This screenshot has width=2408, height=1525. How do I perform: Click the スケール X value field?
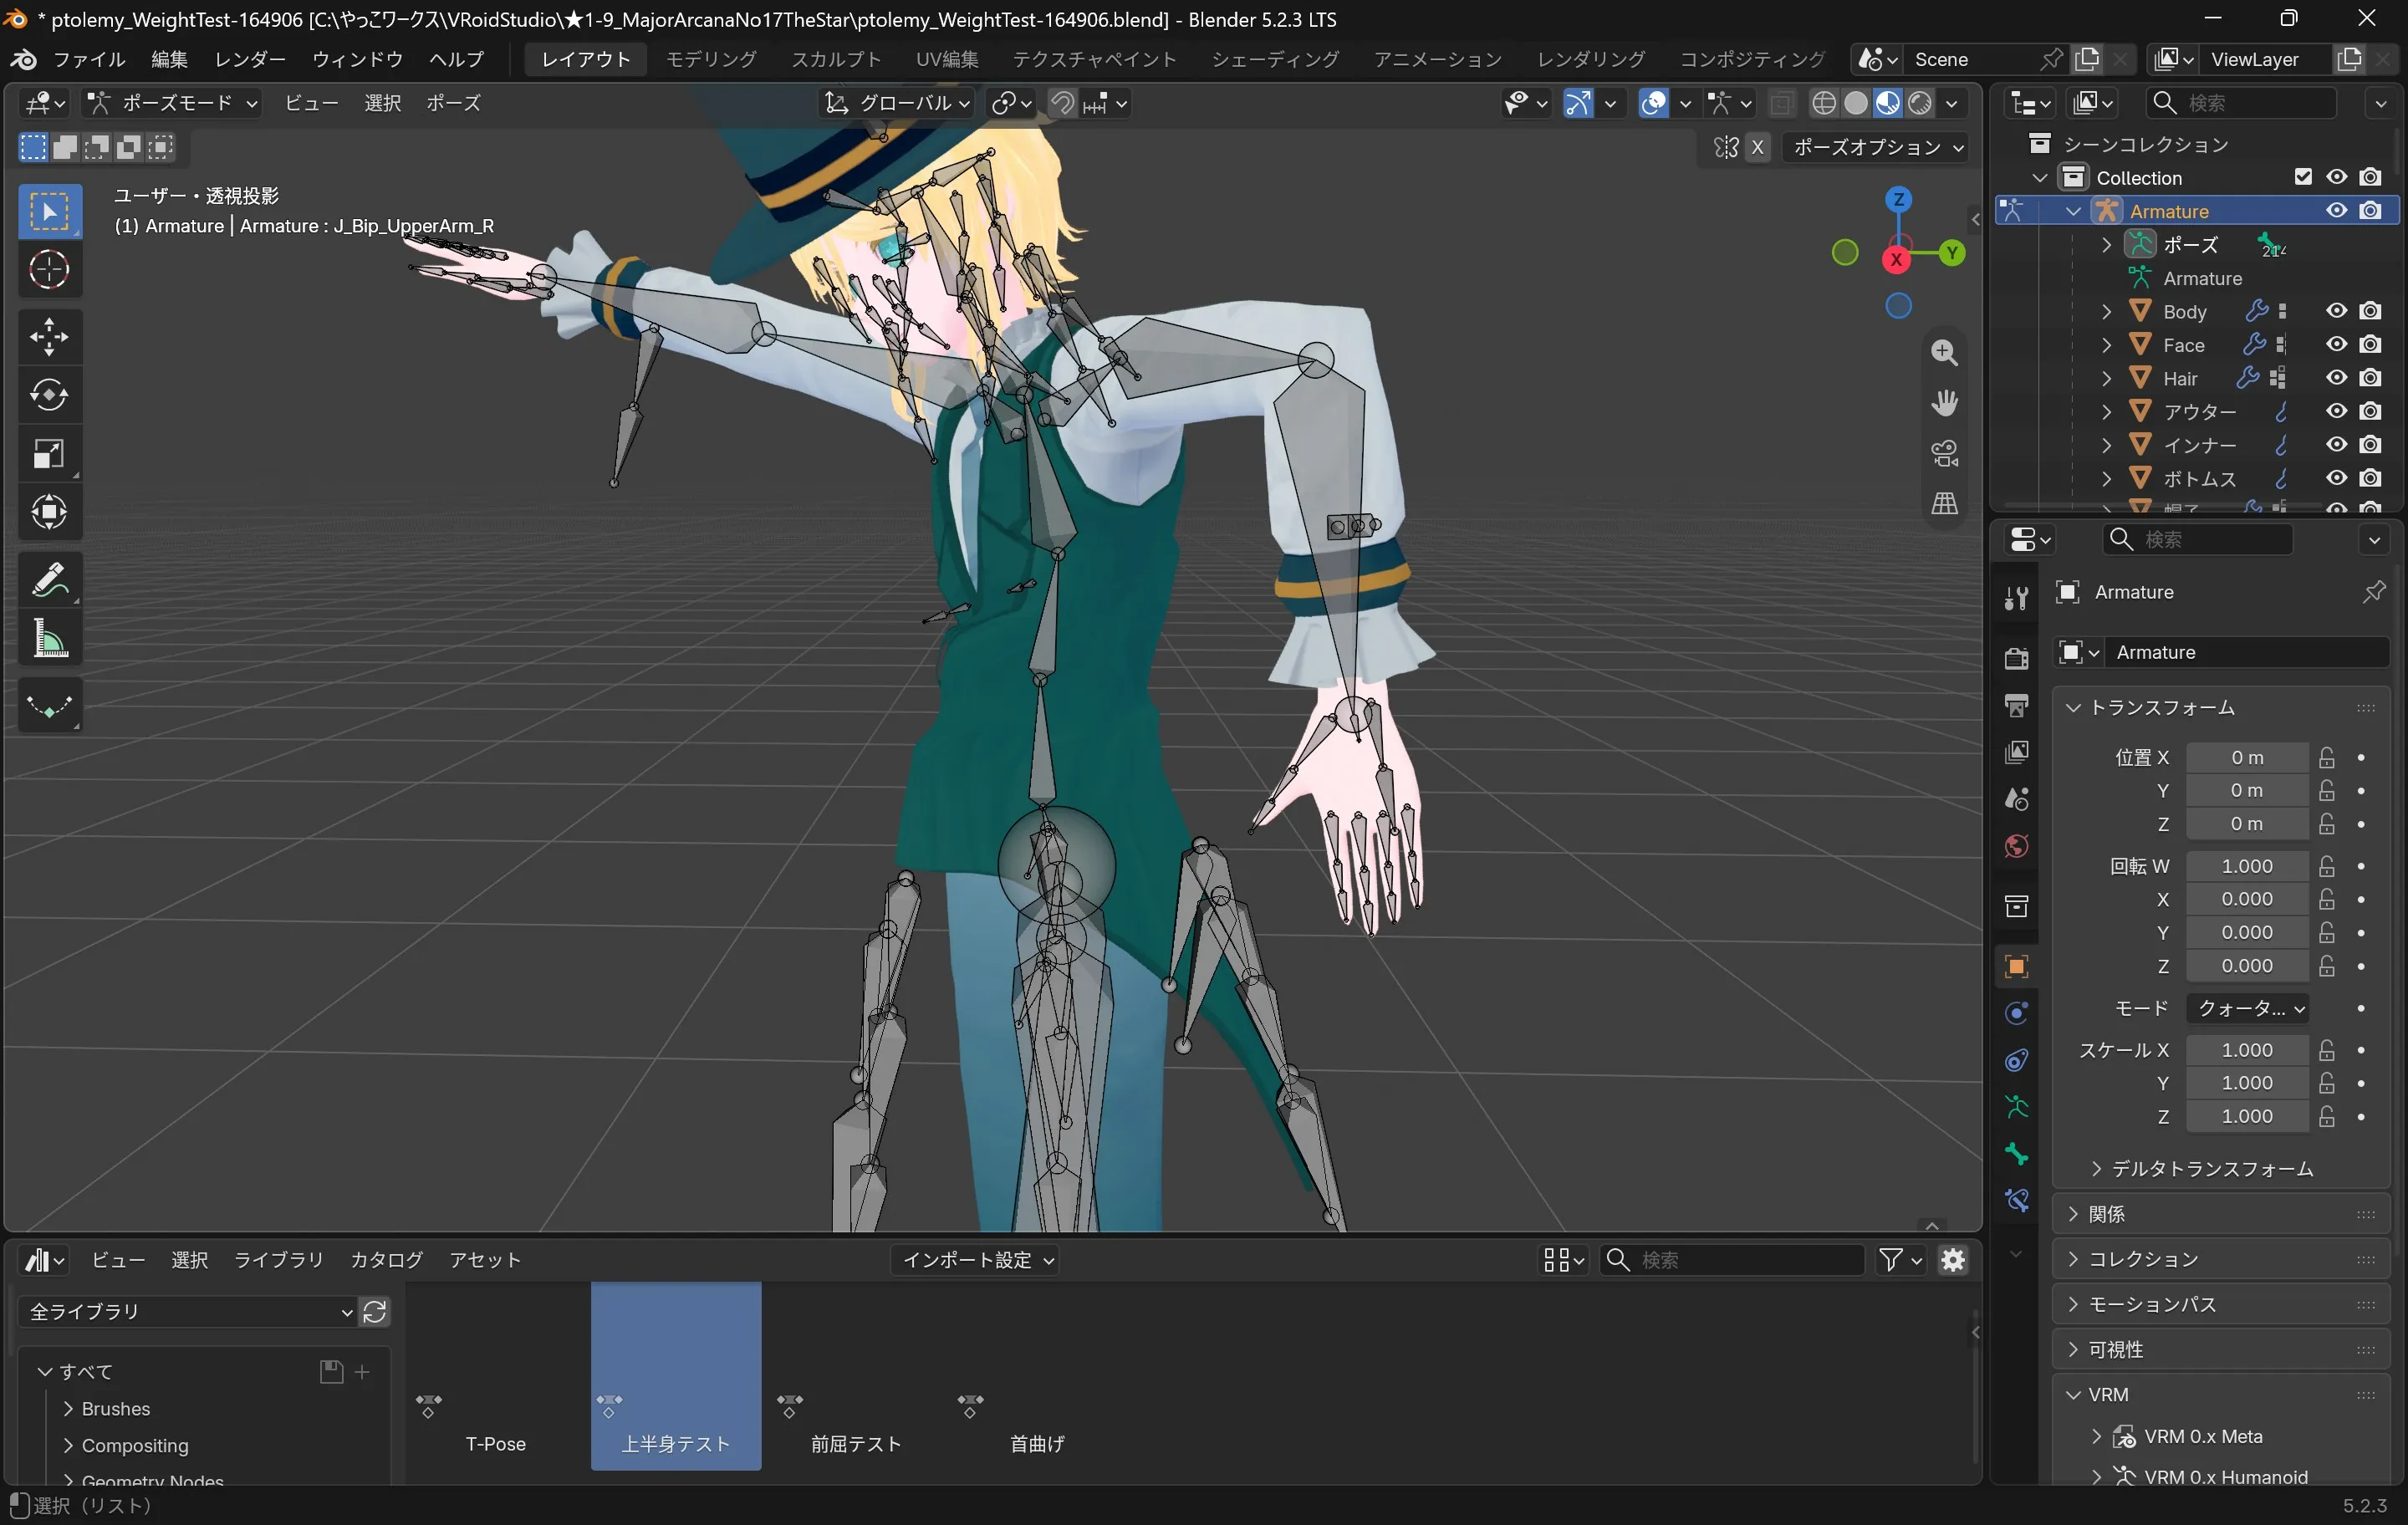pos(2247,1049)
